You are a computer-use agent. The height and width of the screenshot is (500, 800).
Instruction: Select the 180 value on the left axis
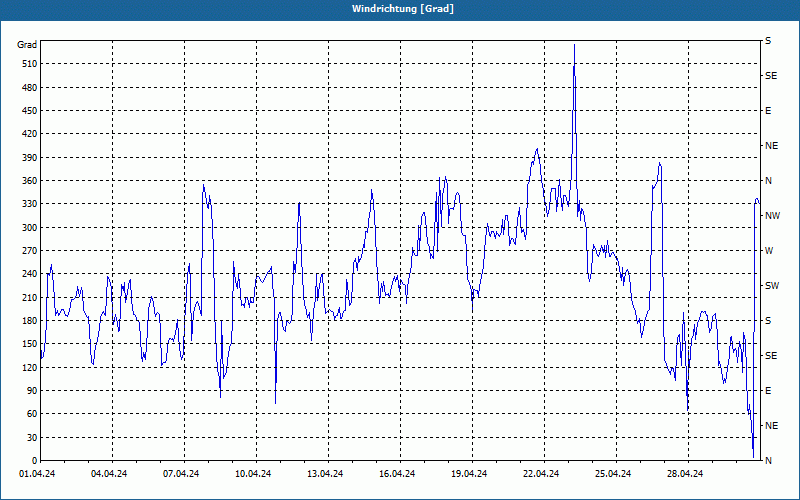click(31, 321)
